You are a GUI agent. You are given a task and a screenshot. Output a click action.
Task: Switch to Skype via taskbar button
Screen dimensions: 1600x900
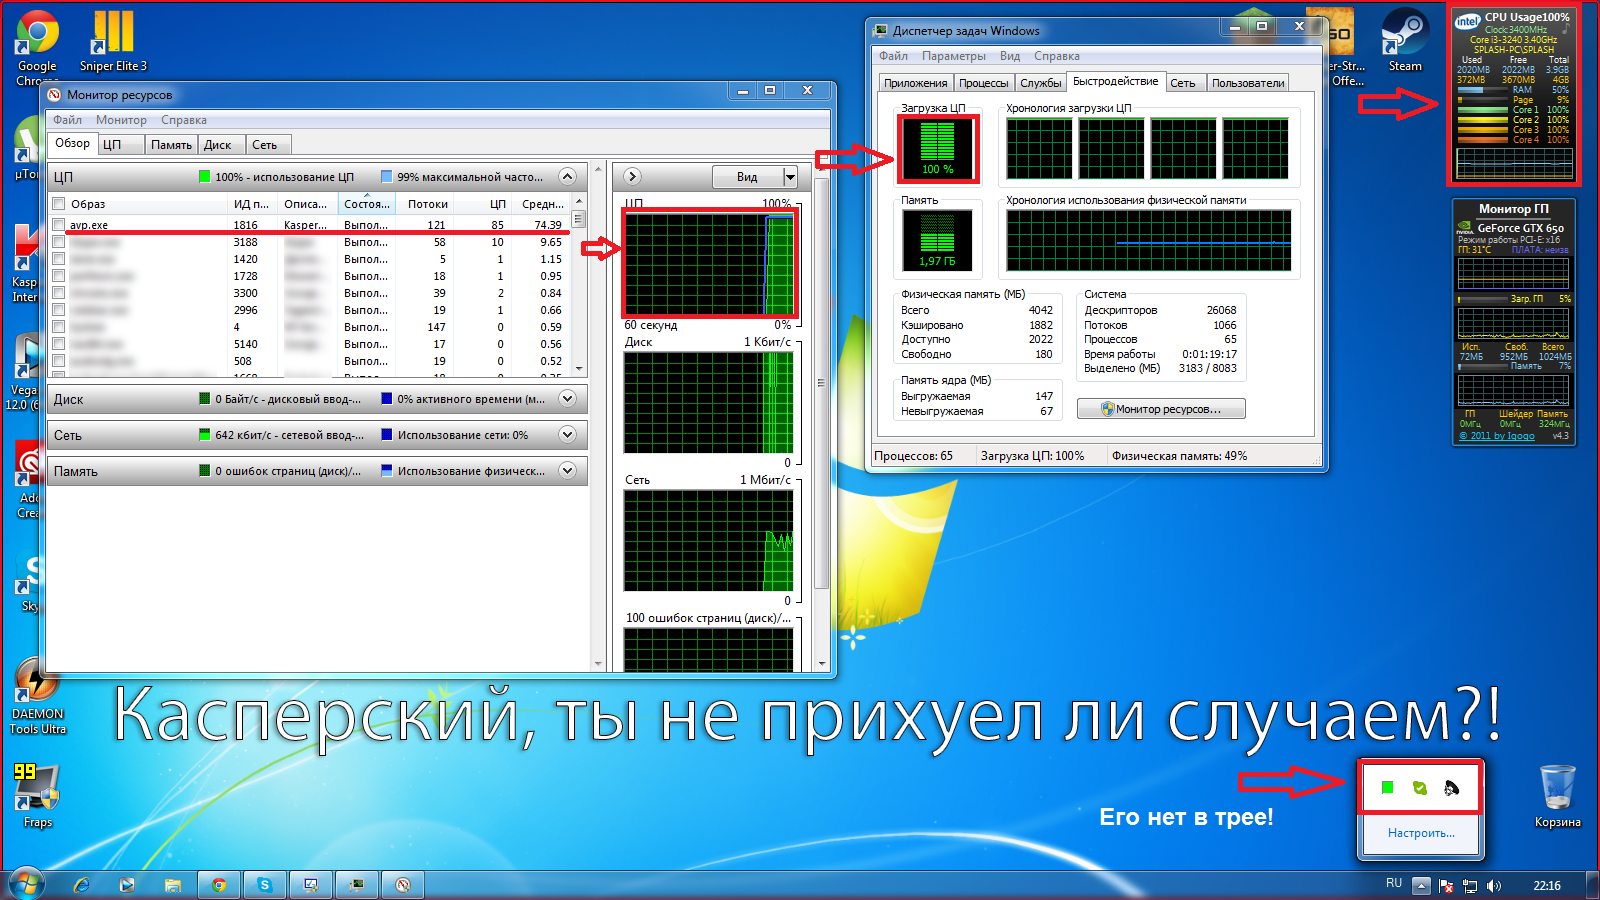(265, 885)
